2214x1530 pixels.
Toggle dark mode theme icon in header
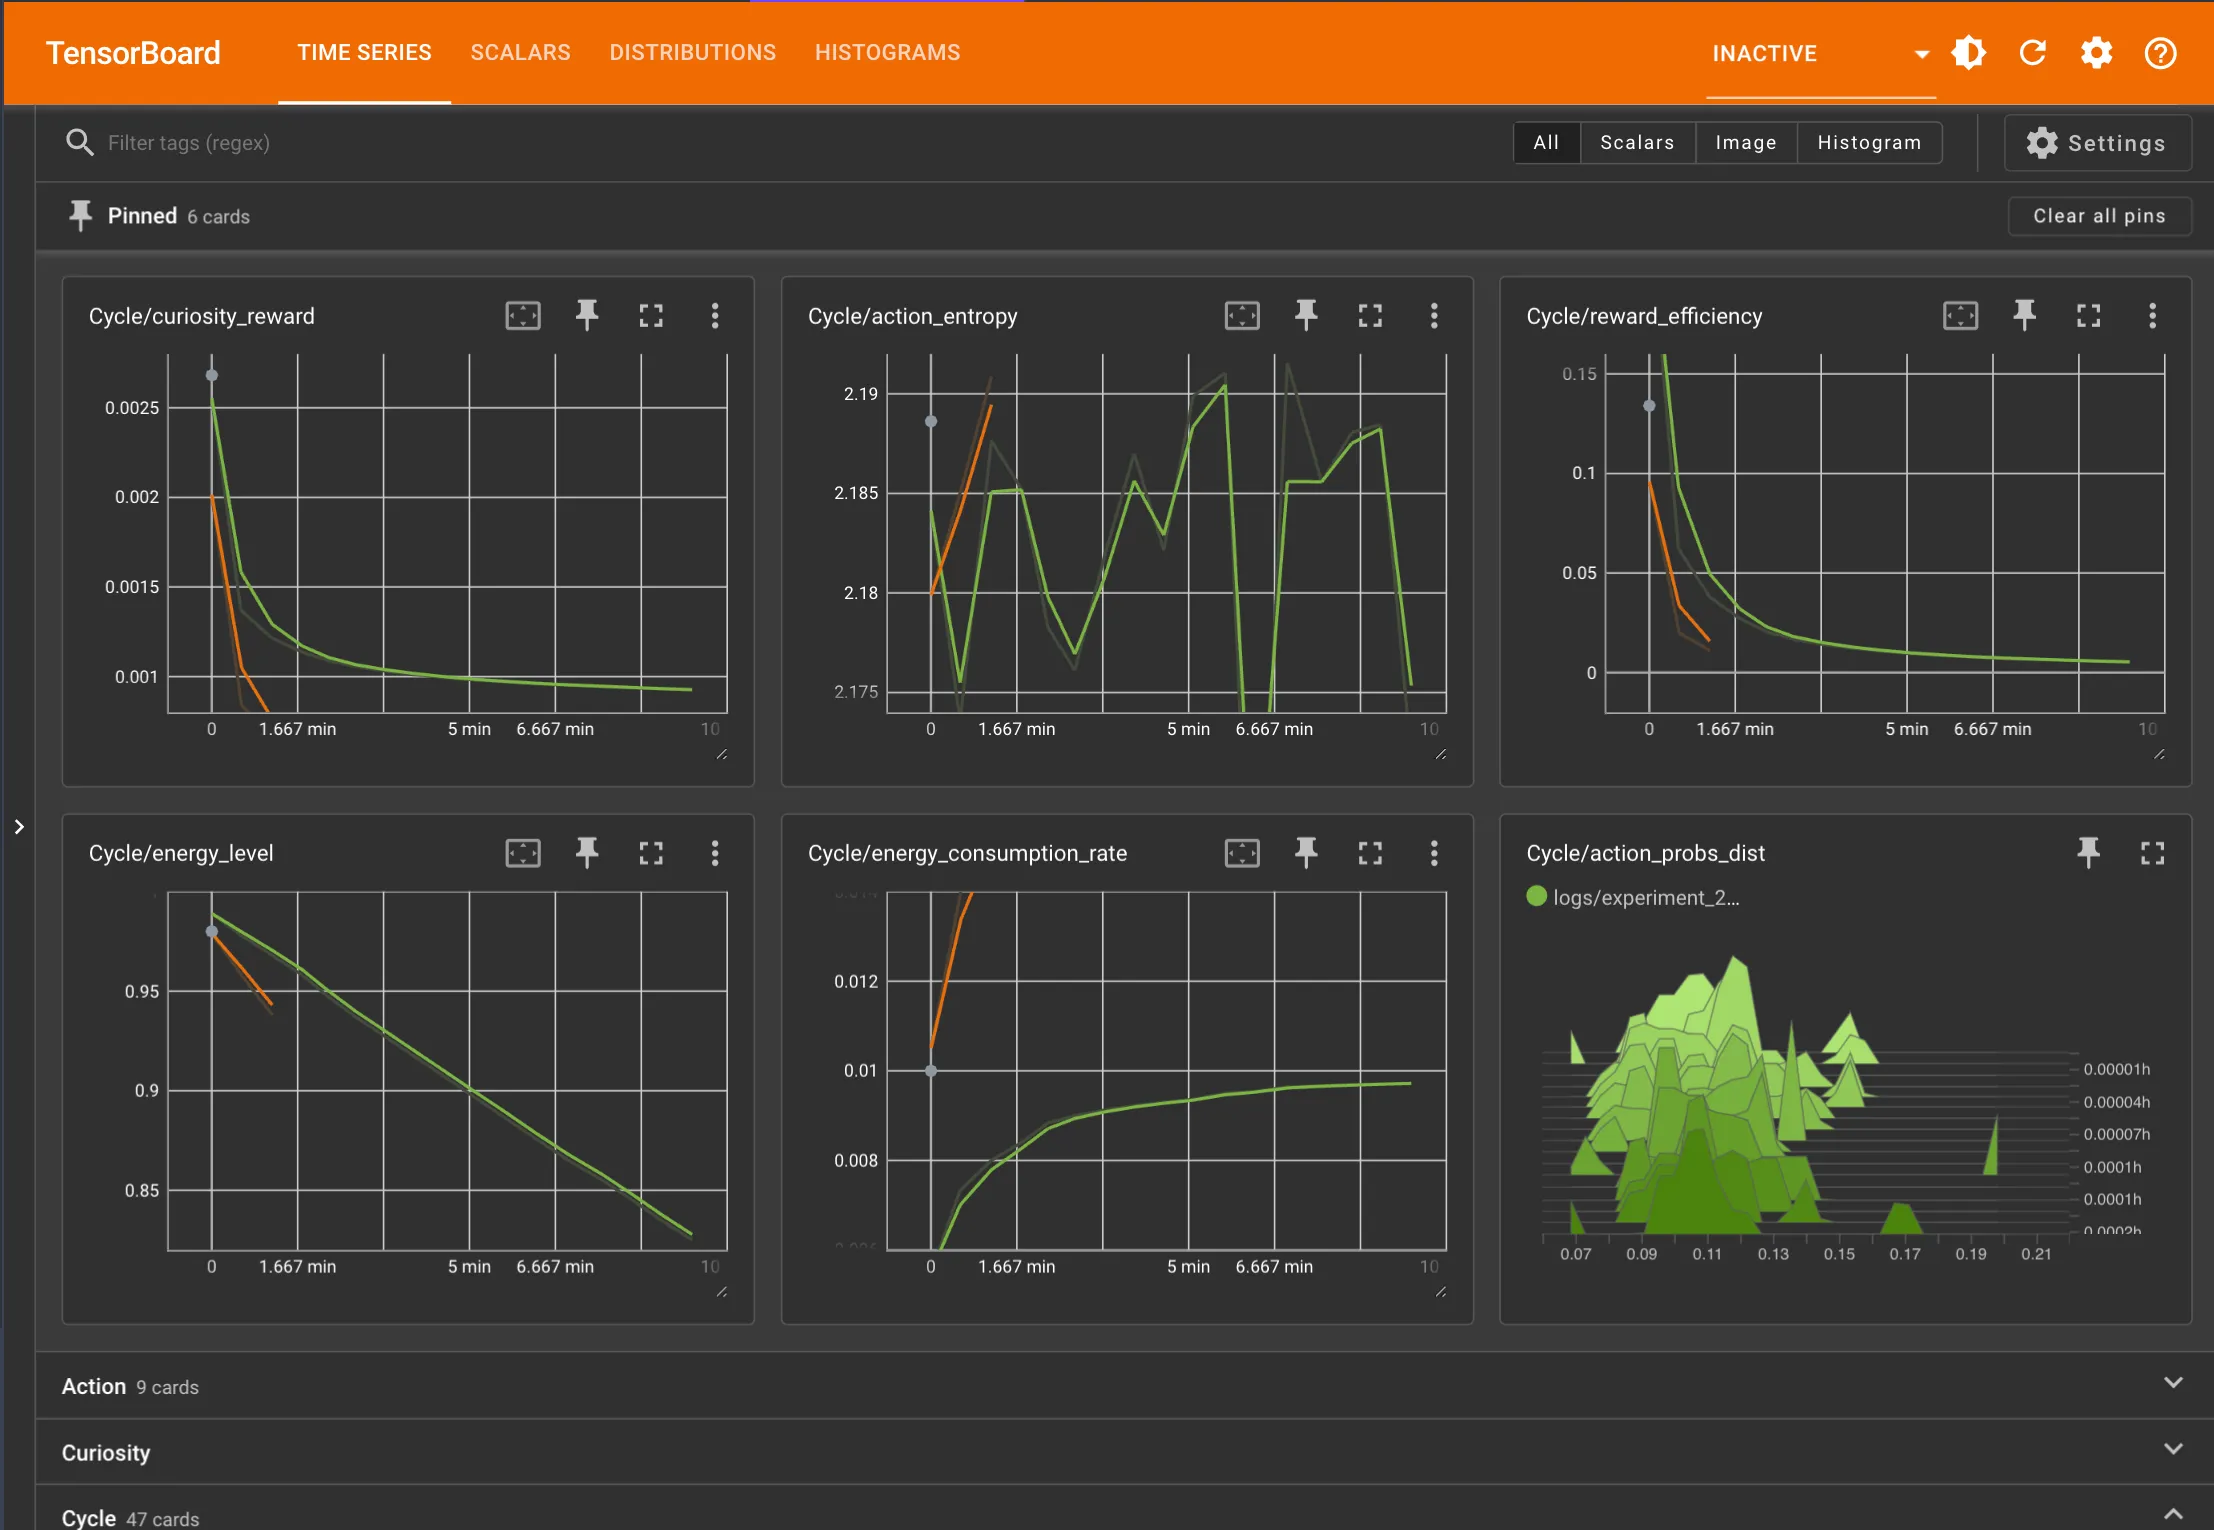click(x=1968, y=53)
